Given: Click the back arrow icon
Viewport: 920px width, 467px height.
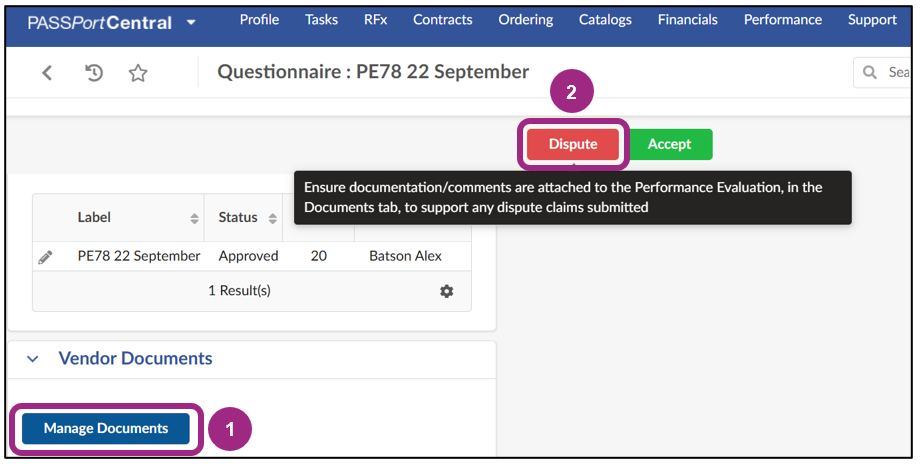Looking at the screenshot, I should click(47, 73).
